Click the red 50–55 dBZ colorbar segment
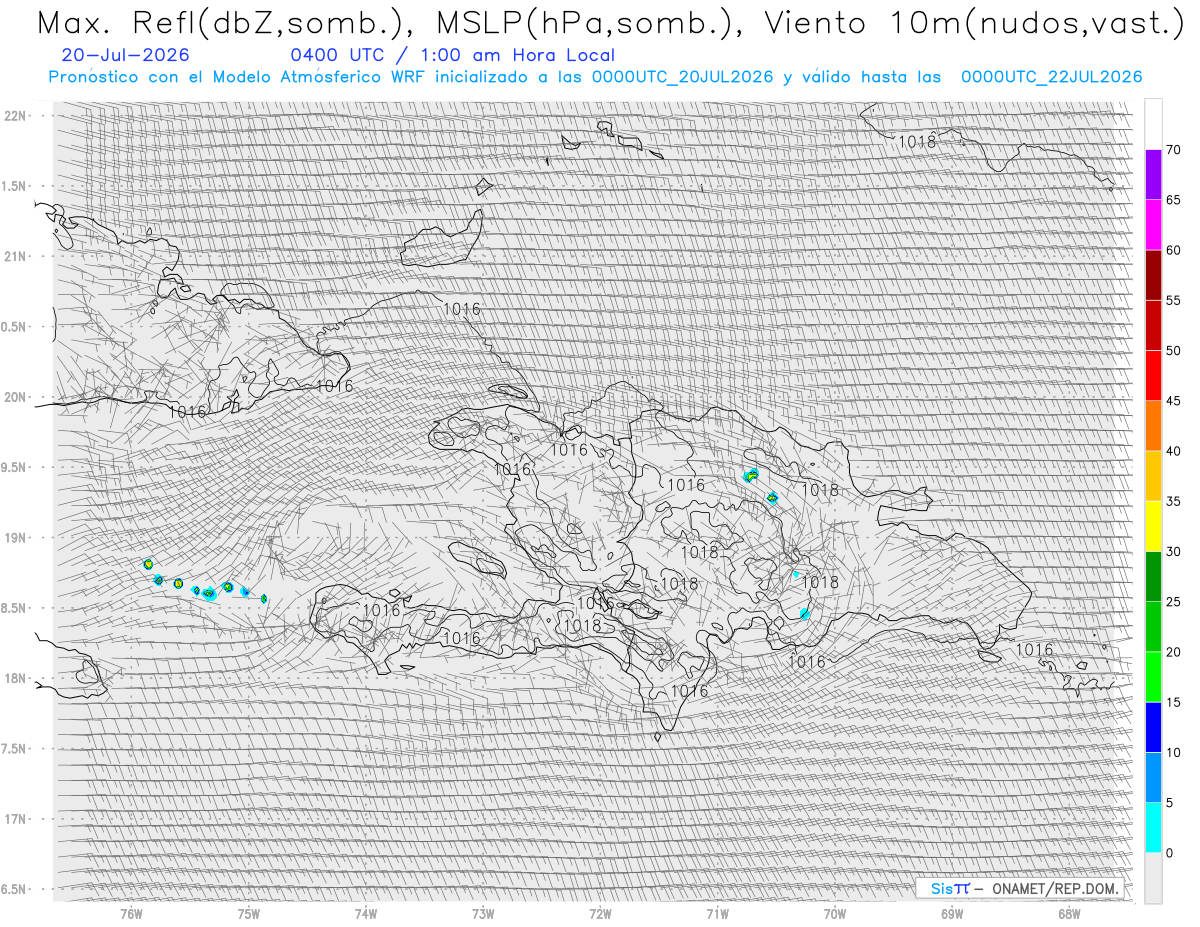 pyautogui.click(x=1153, y=325)
